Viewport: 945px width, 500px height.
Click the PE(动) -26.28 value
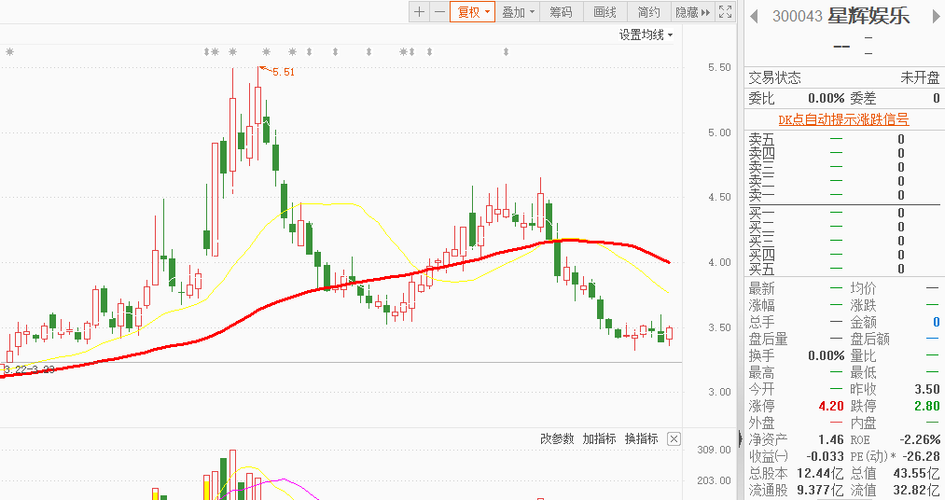(x=920, y=457)
